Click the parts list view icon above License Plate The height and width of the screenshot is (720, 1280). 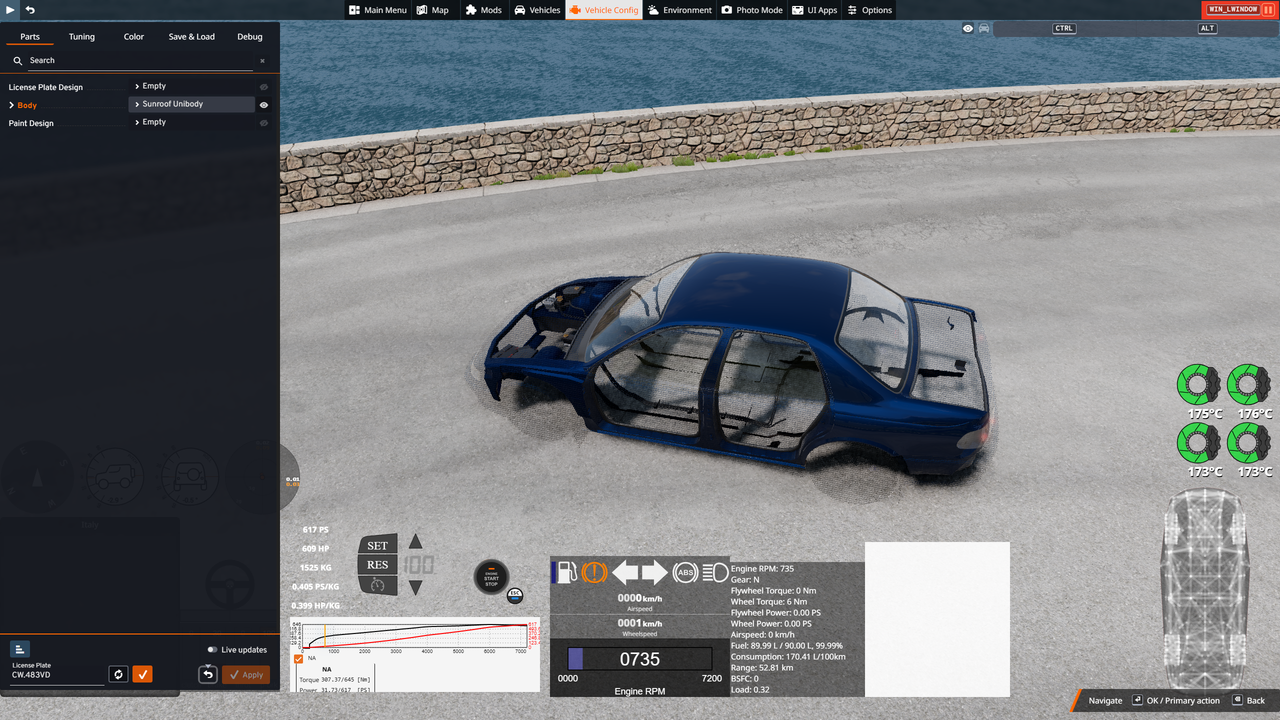(x=21, y=649)
